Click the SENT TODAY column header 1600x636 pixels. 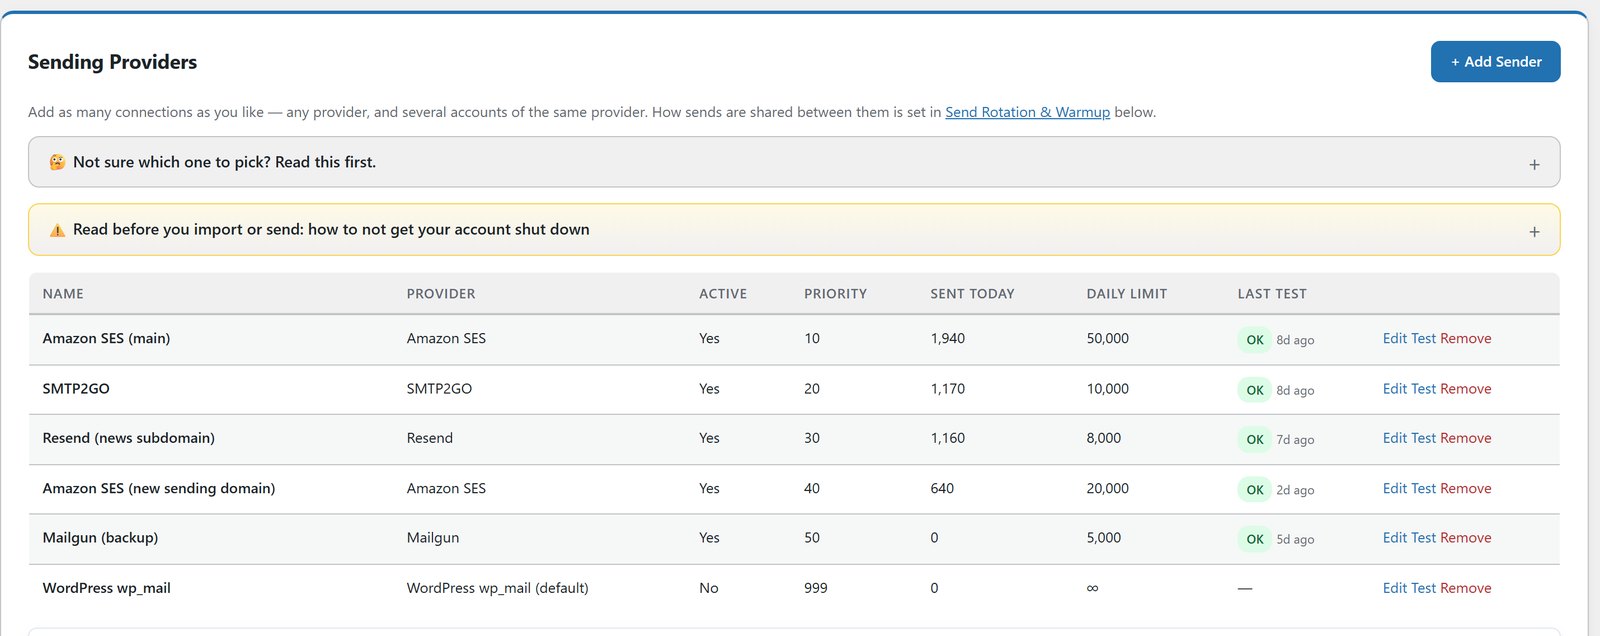972,294
